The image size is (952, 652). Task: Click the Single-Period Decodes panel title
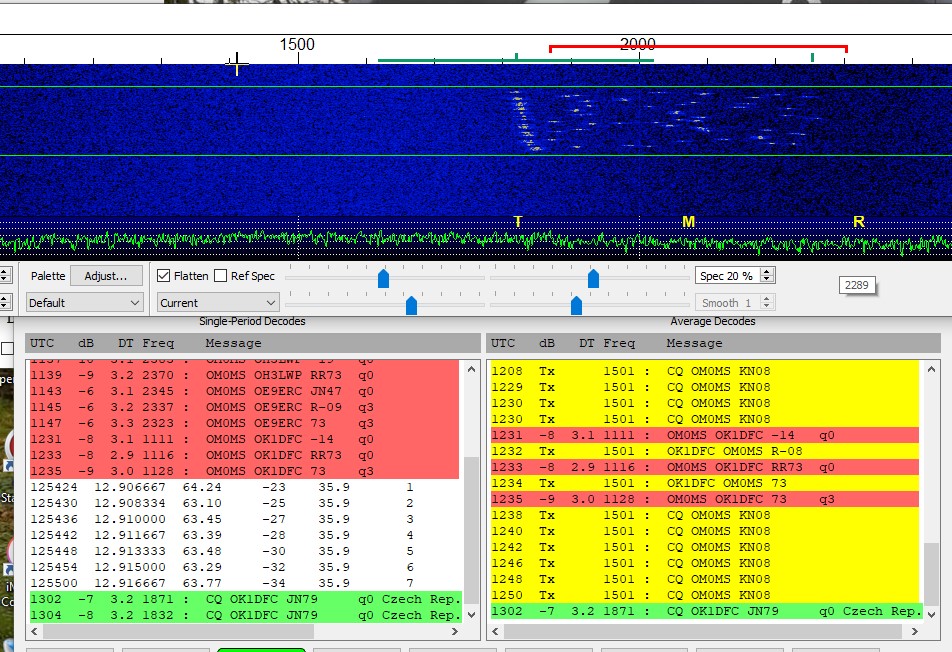pos(252,321)
